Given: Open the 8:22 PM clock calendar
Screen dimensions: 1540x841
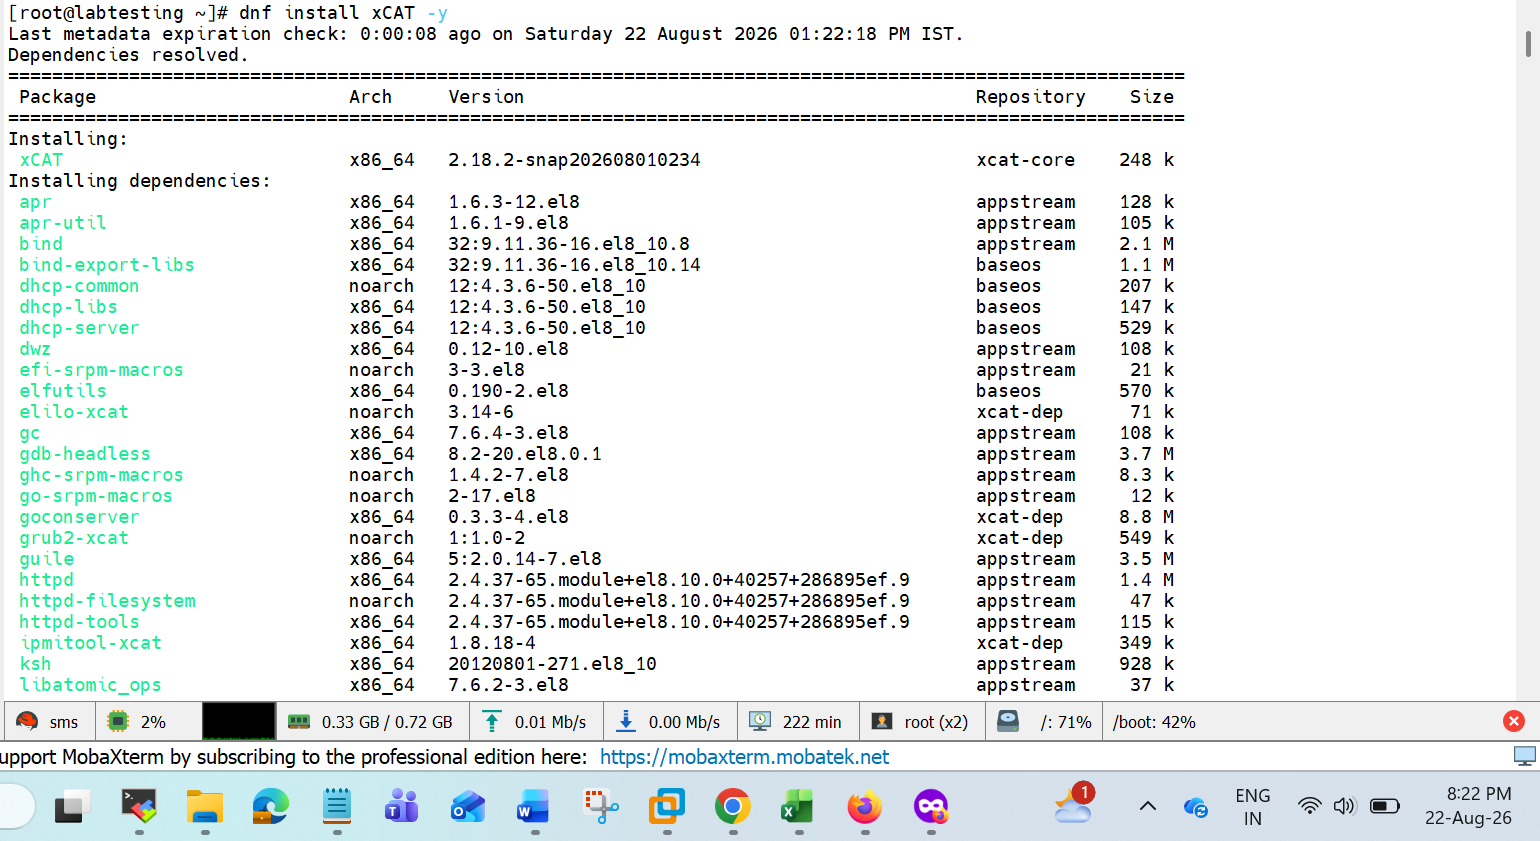Looking at the screenshot, I should click(1468, 806).
